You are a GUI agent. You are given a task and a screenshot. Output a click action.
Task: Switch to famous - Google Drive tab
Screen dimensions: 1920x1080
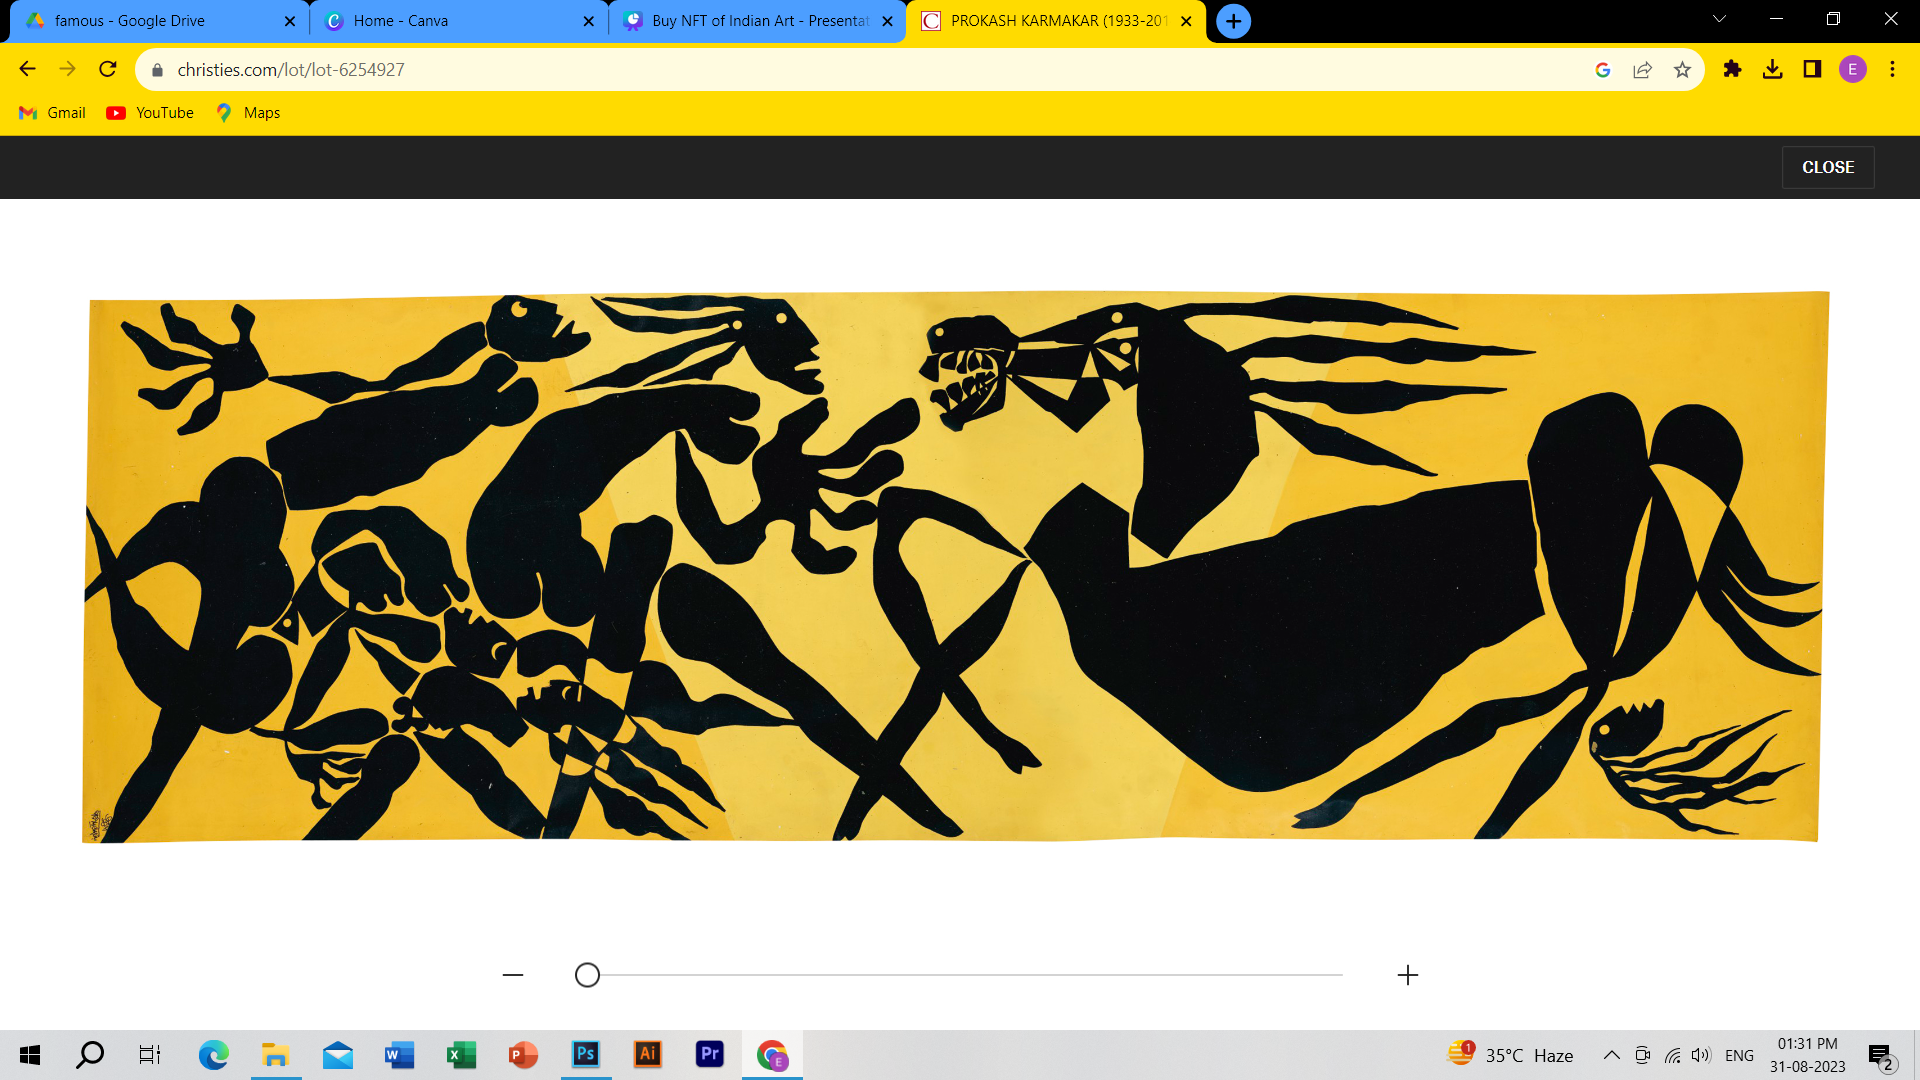point(130,21)
